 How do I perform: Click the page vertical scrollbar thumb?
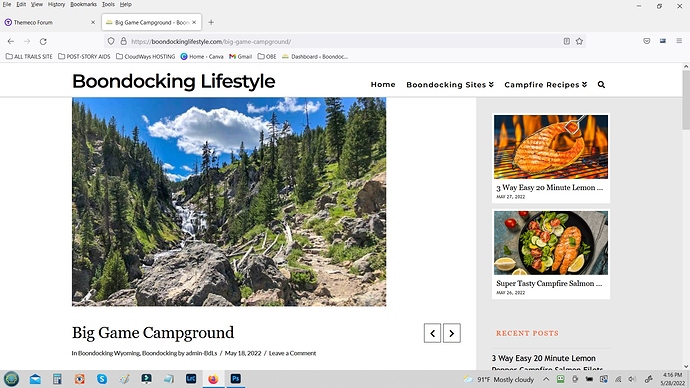point(686,99)
